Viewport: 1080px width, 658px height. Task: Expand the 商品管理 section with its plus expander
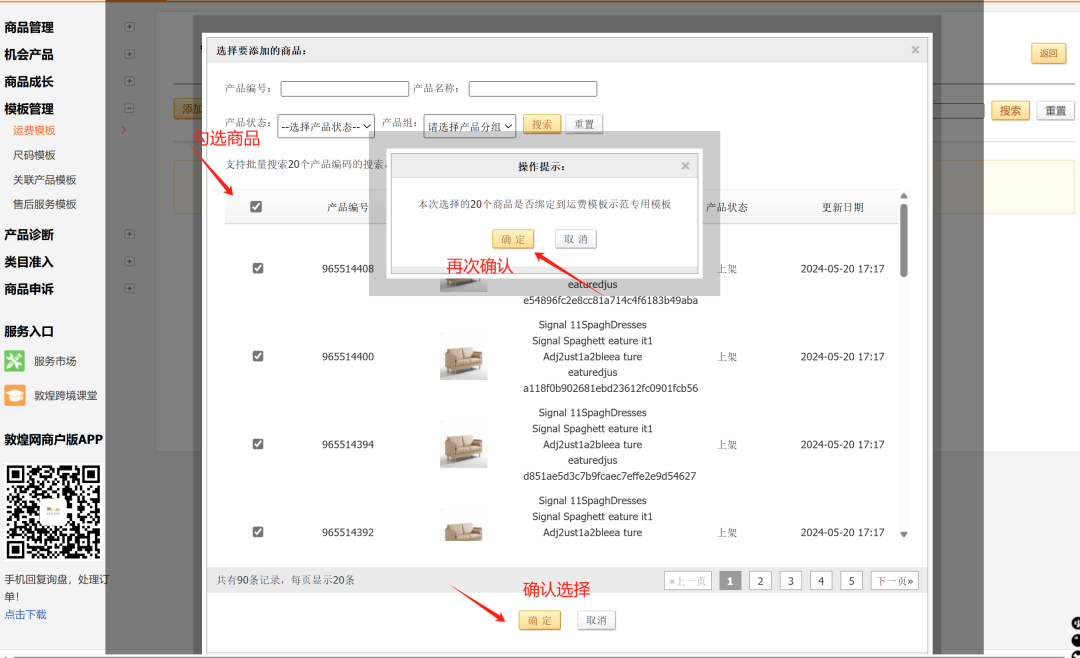tap(129, 27)
